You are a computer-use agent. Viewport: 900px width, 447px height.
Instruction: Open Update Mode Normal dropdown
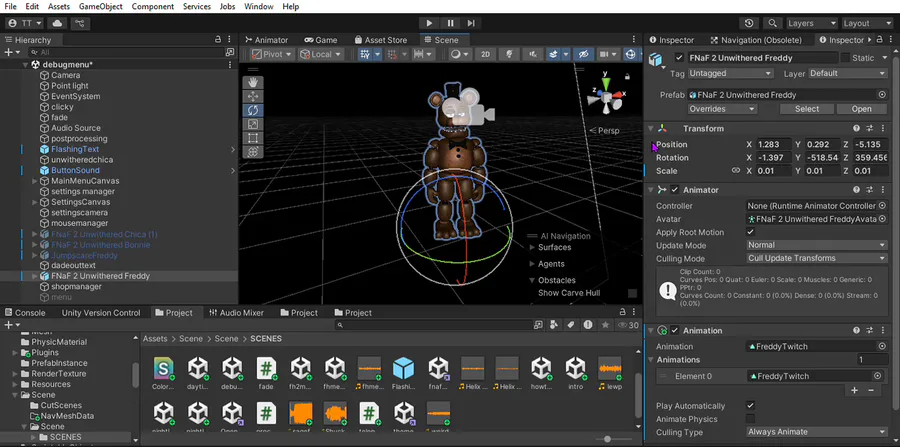817,245
